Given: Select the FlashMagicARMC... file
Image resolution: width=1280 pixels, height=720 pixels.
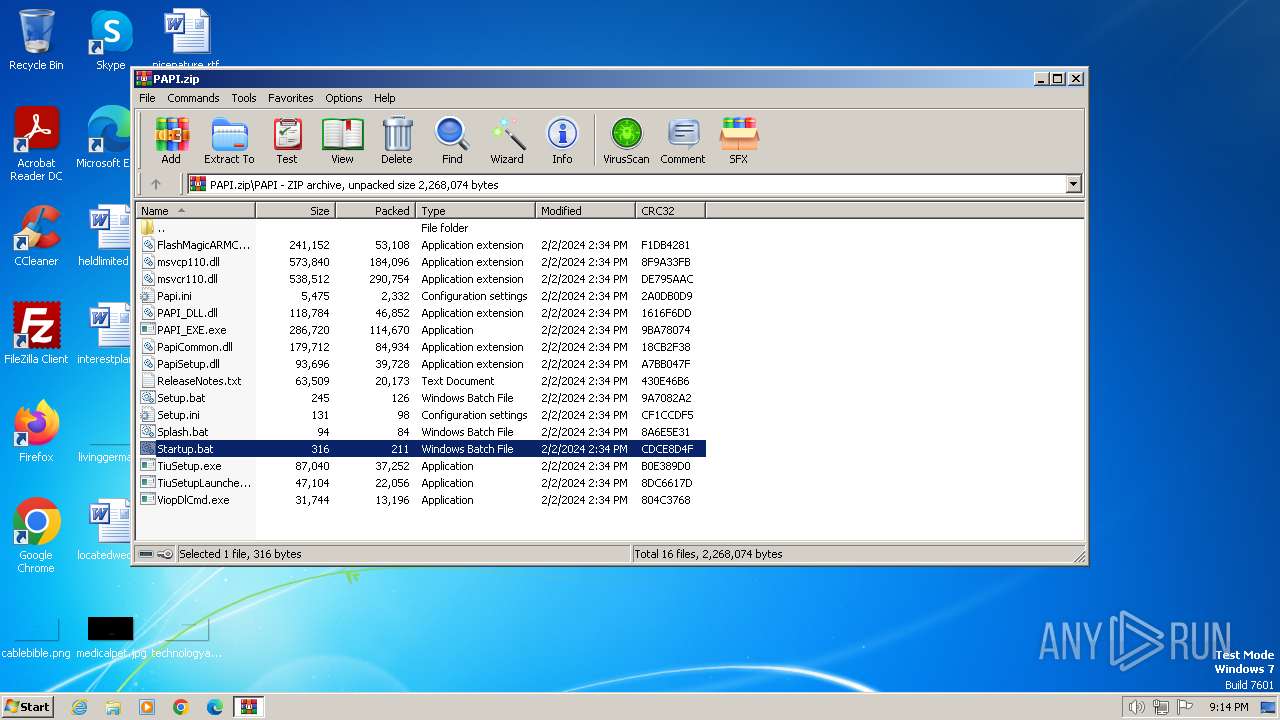Looking at the screenshot, I should [421, 245].
